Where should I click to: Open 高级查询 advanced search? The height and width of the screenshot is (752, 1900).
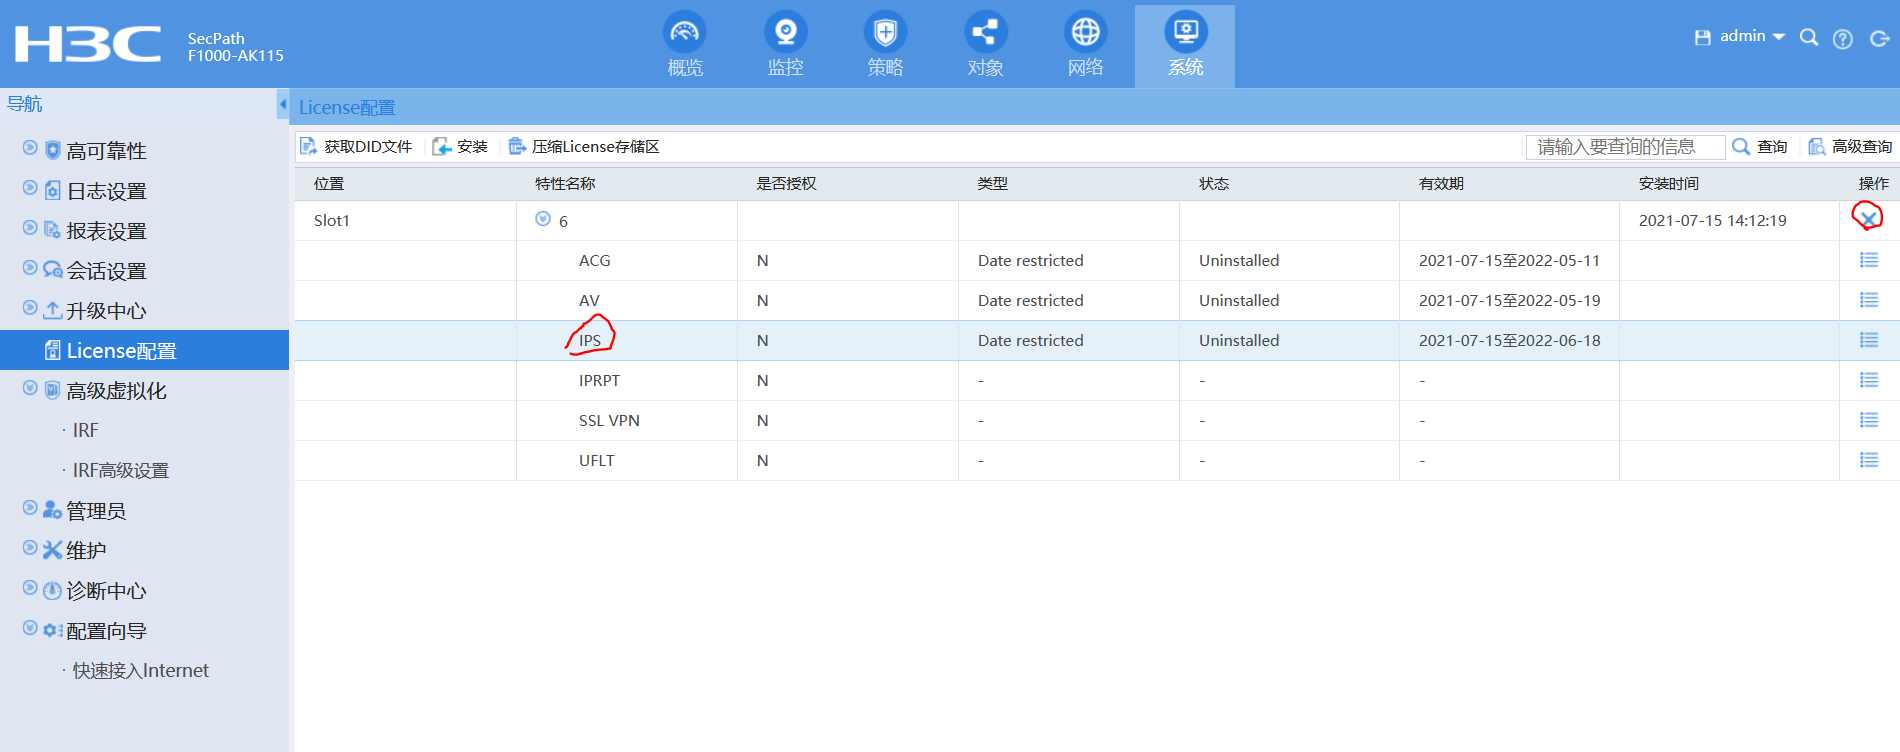pyautogui.click(x=1850, y=147)
